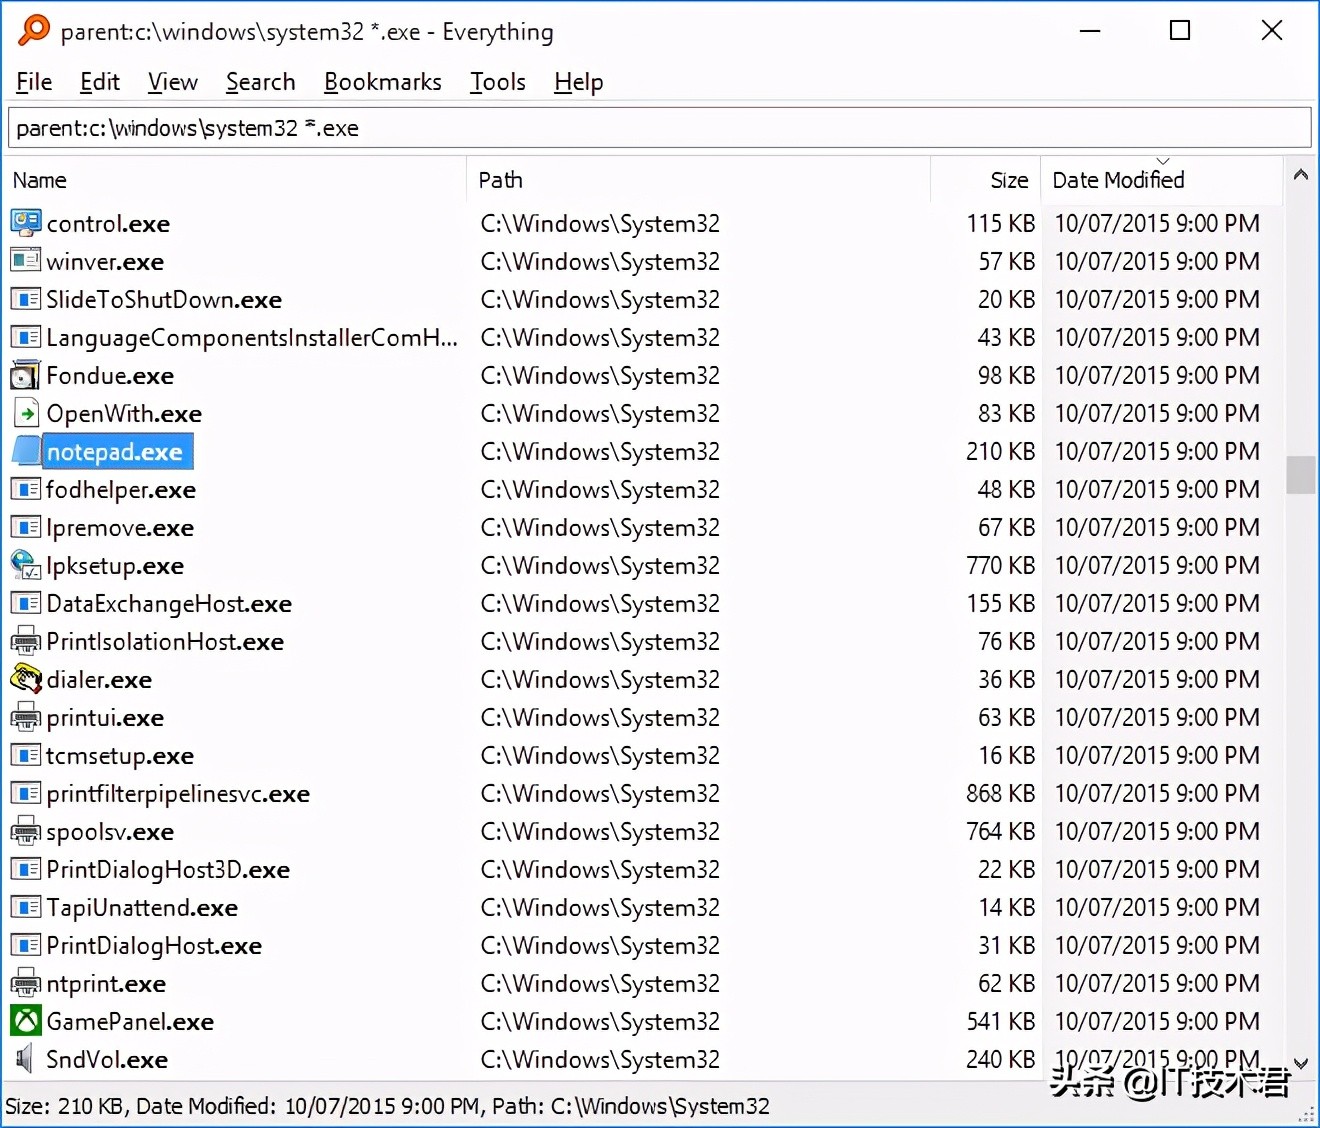Click the sort chevron above Date Modified column

click(1163, 160)
